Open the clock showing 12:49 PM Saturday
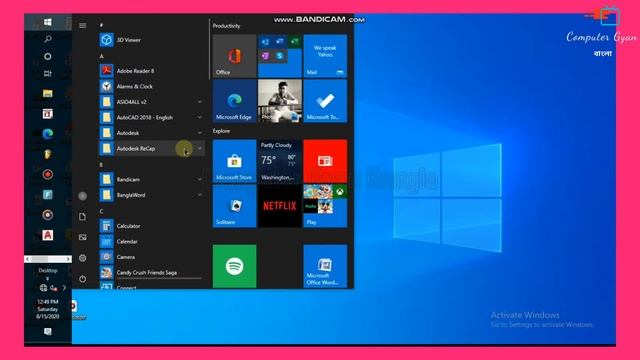The height and width of the screenshot is (360, 640). pyautogui.click(x=48, y=309)
